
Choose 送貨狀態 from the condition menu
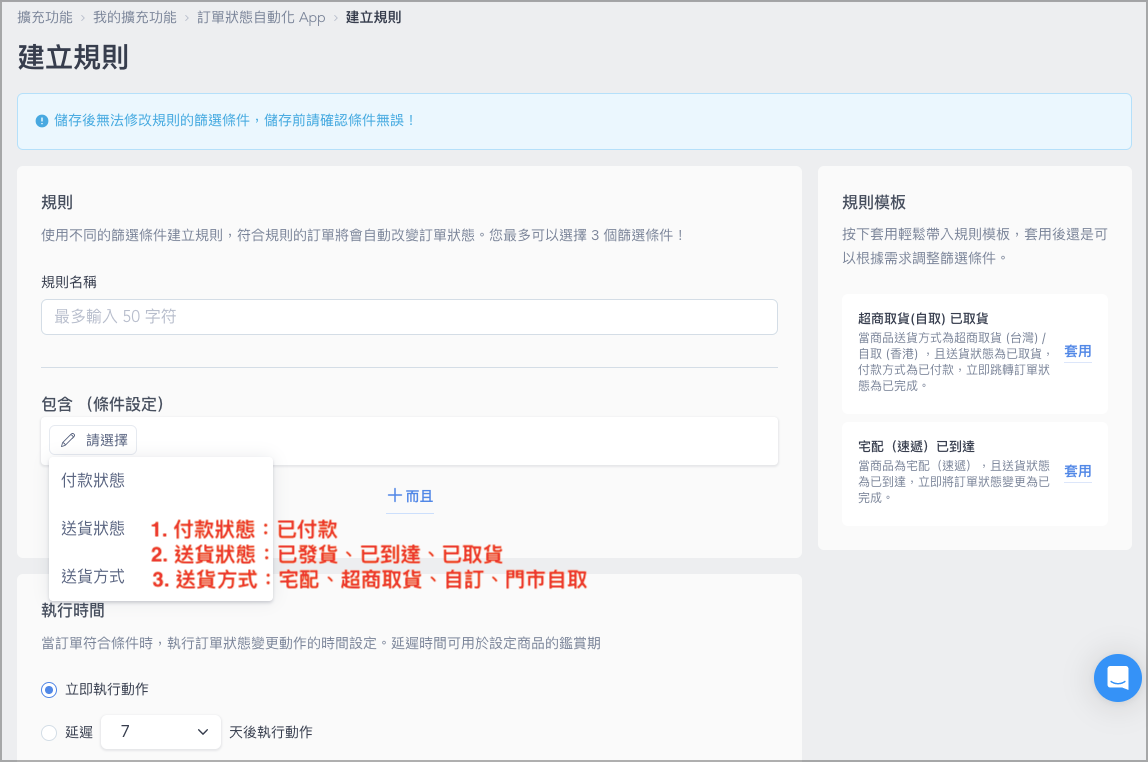93,528
